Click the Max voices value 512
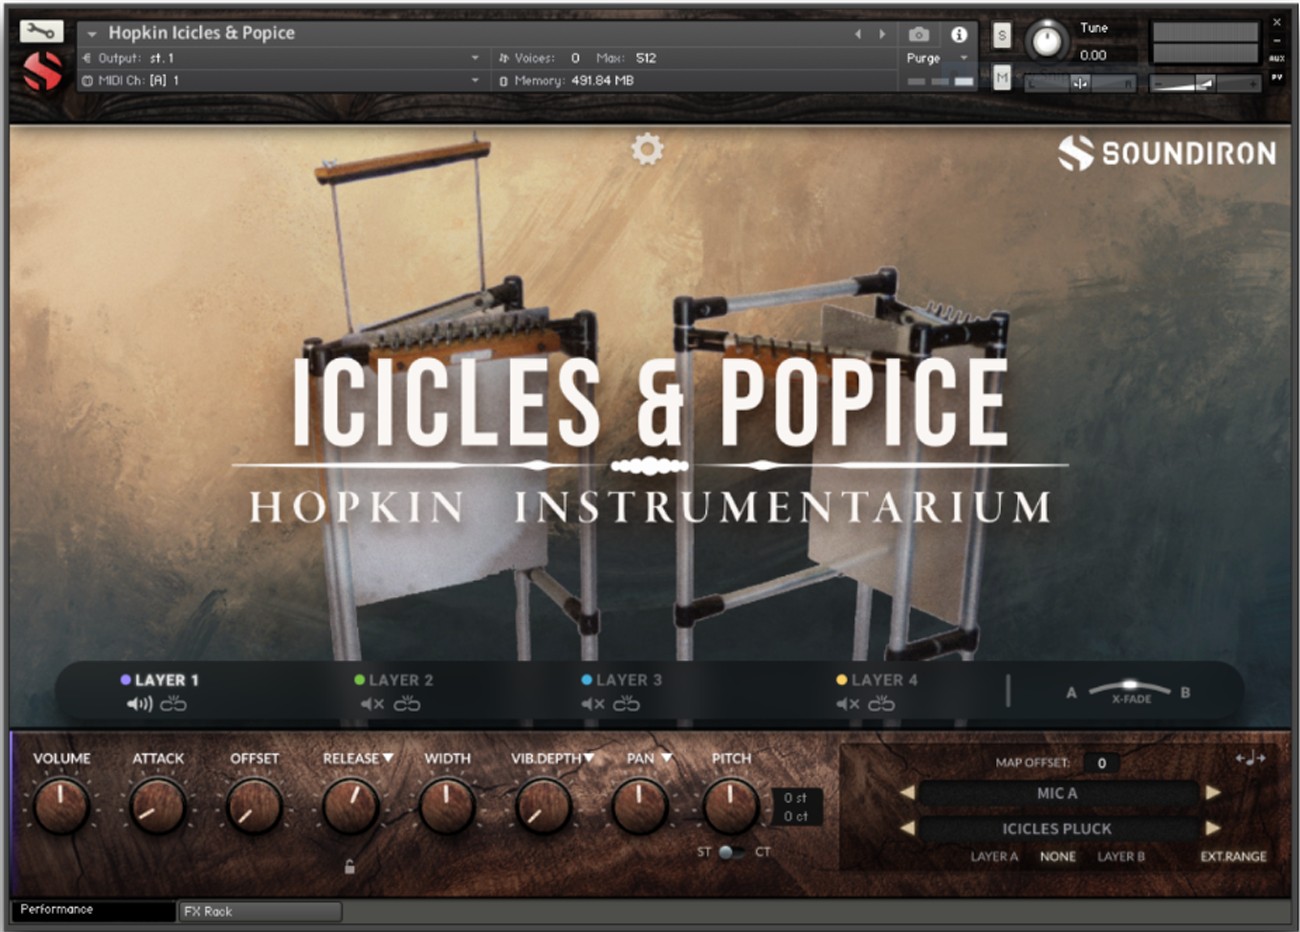Viewport: 1300px width, 932px height. pyautogui.click(x=646, y=58)
